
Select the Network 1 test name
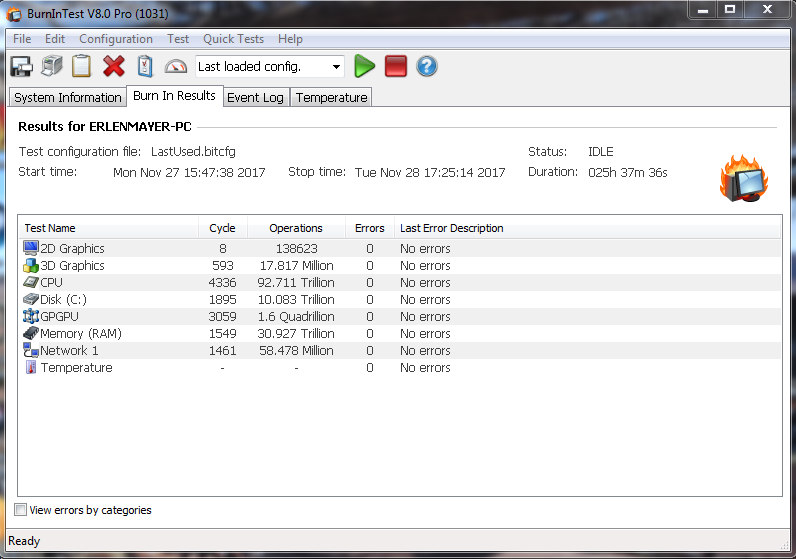click(69, 350)
